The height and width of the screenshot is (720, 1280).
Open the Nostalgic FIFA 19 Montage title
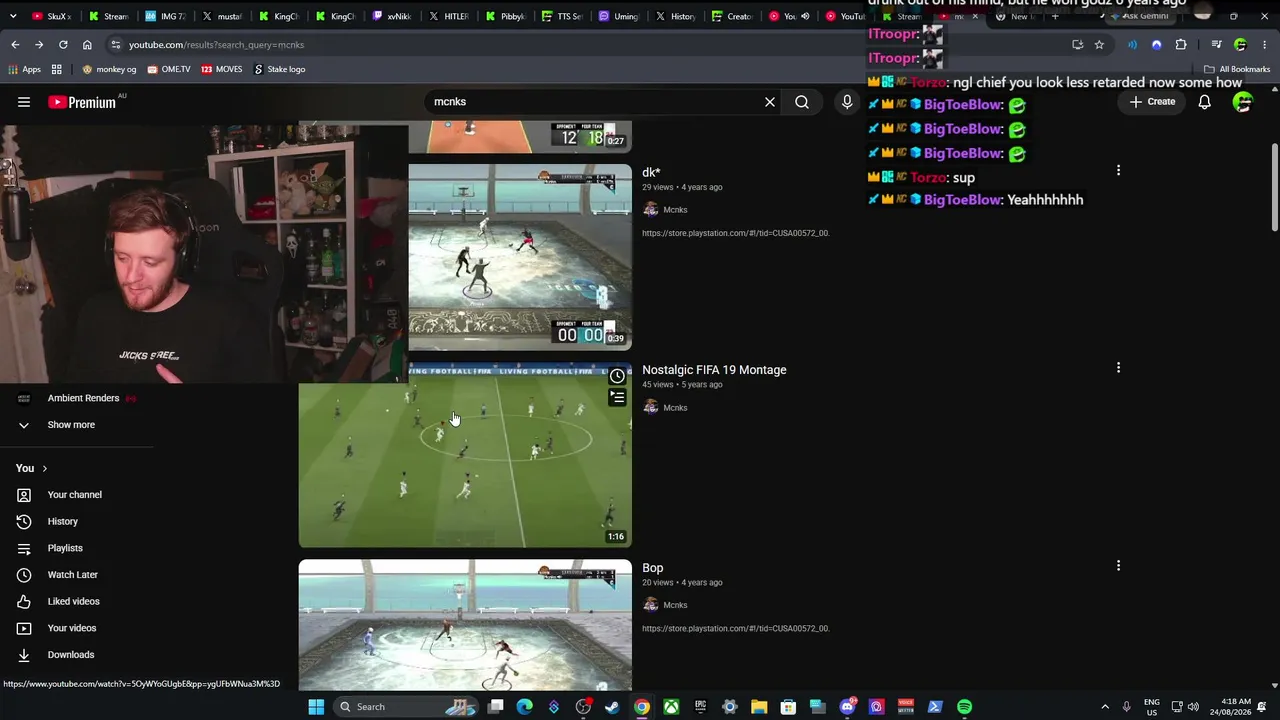tap(714, 370)
